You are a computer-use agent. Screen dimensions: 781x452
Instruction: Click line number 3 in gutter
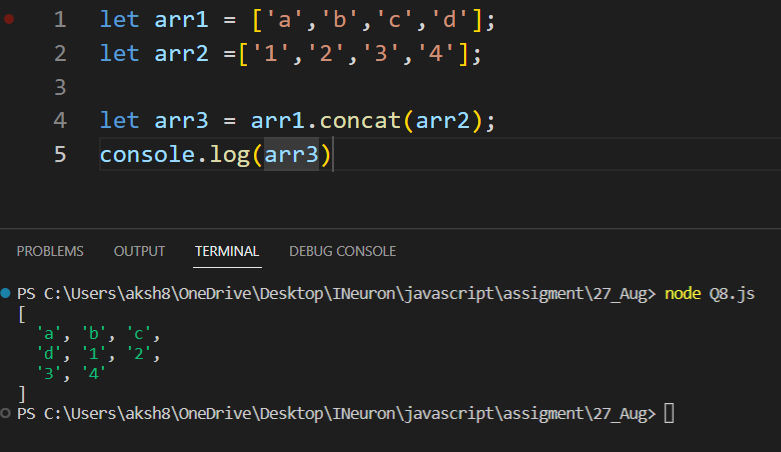point(60,87)
